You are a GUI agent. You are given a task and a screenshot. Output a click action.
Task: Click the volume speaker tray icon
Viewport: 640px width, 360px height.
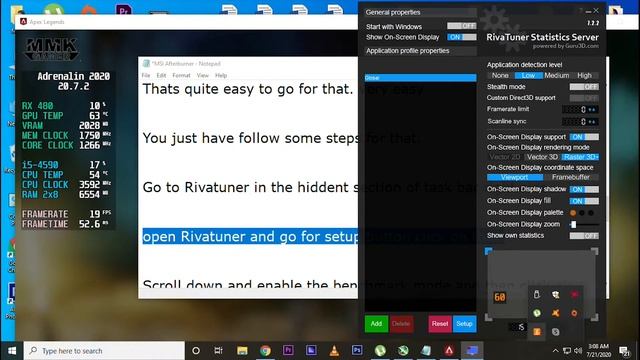(578, 351)
